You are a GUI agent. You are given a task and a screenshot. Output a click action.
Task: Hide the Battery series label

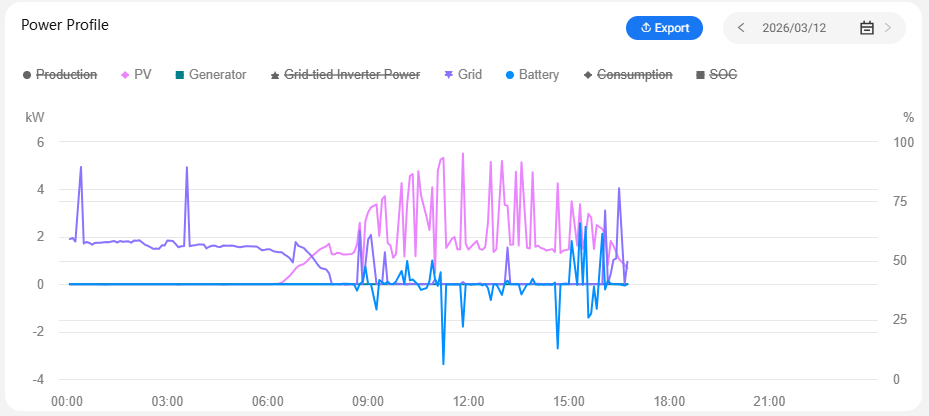[539, 75]
